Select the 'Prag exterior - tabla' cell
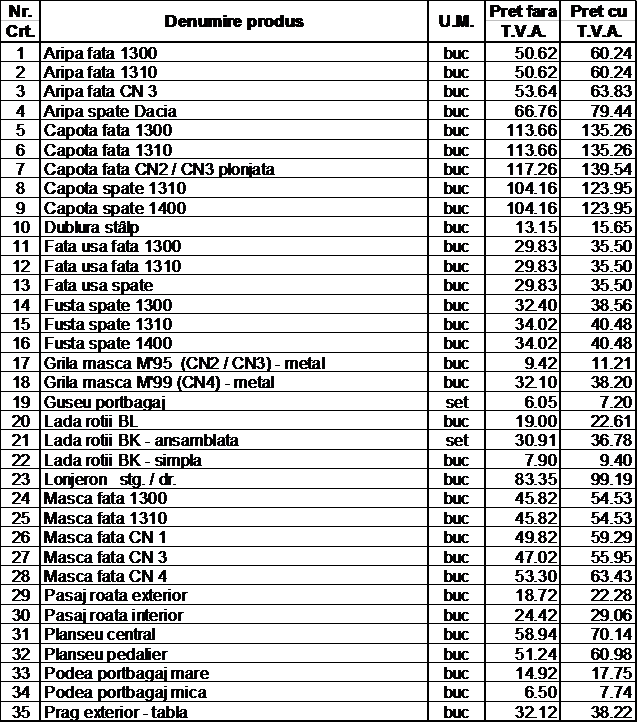This screenshot has width=637, height=722. click(x=234, y=712)
